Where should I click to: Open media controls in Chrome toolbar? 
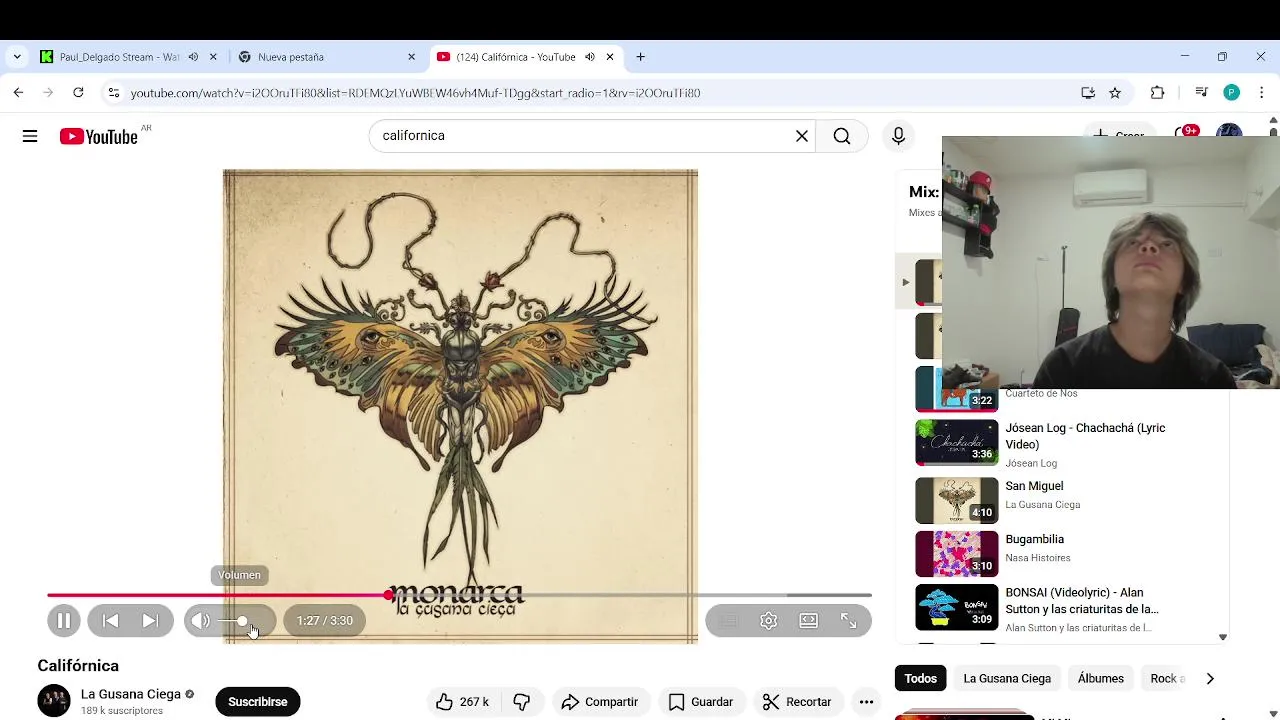click(1202, 93)
